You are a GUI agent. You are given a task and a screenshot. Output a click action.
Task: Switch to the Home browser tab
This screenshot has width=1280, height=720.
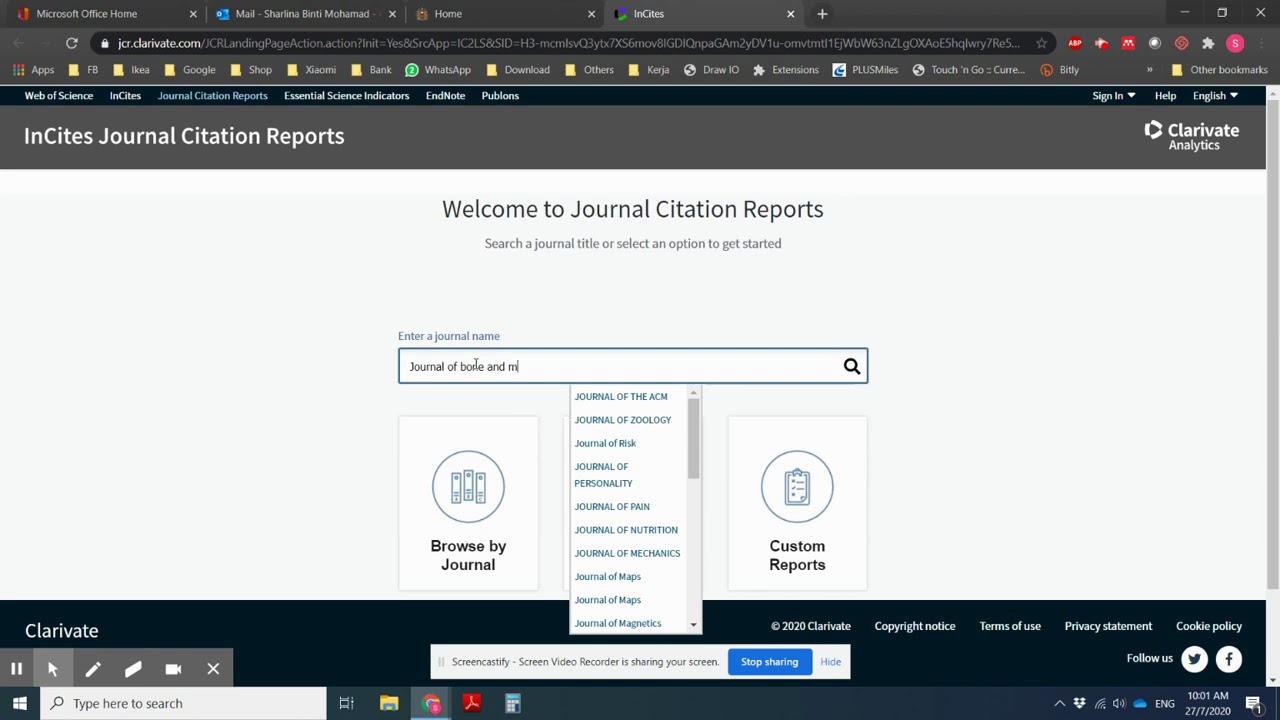pos(504,14)
